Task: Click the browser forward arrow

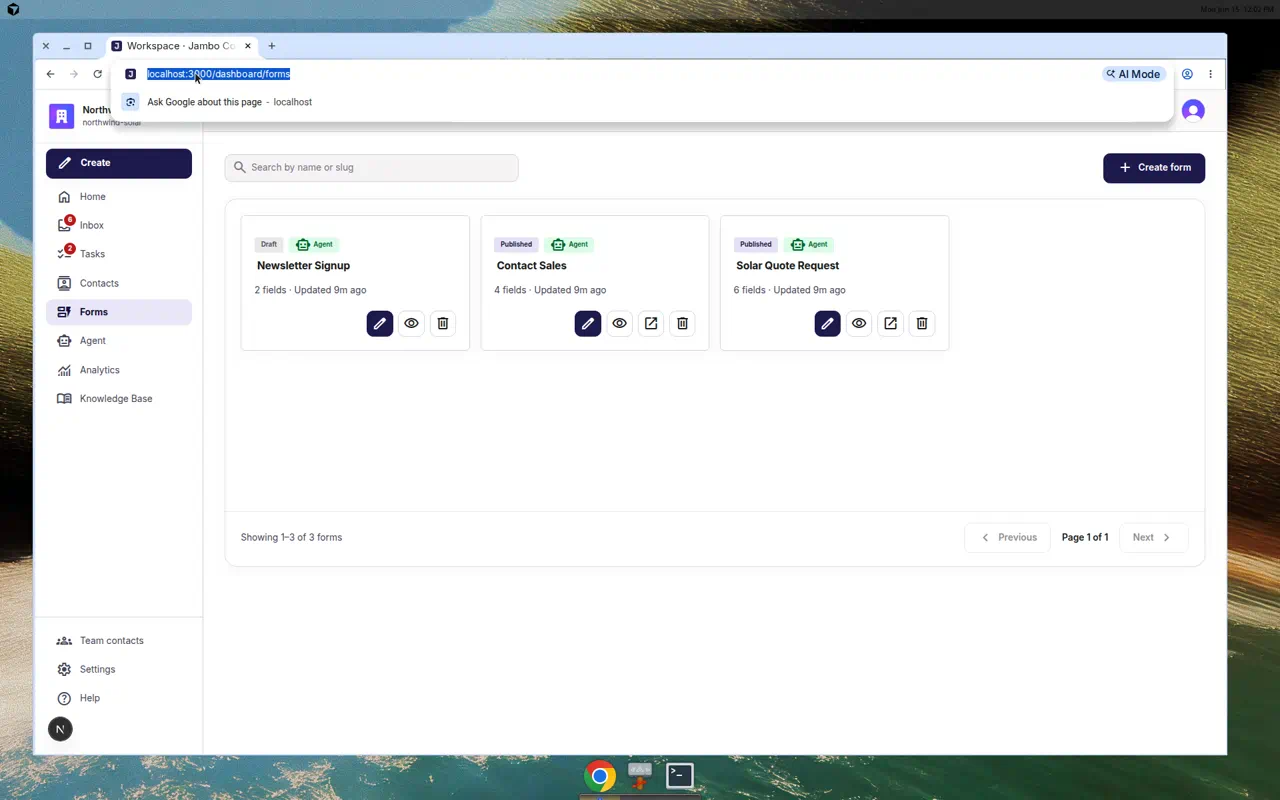Action: pyautogui.click(x=74, y=74)
